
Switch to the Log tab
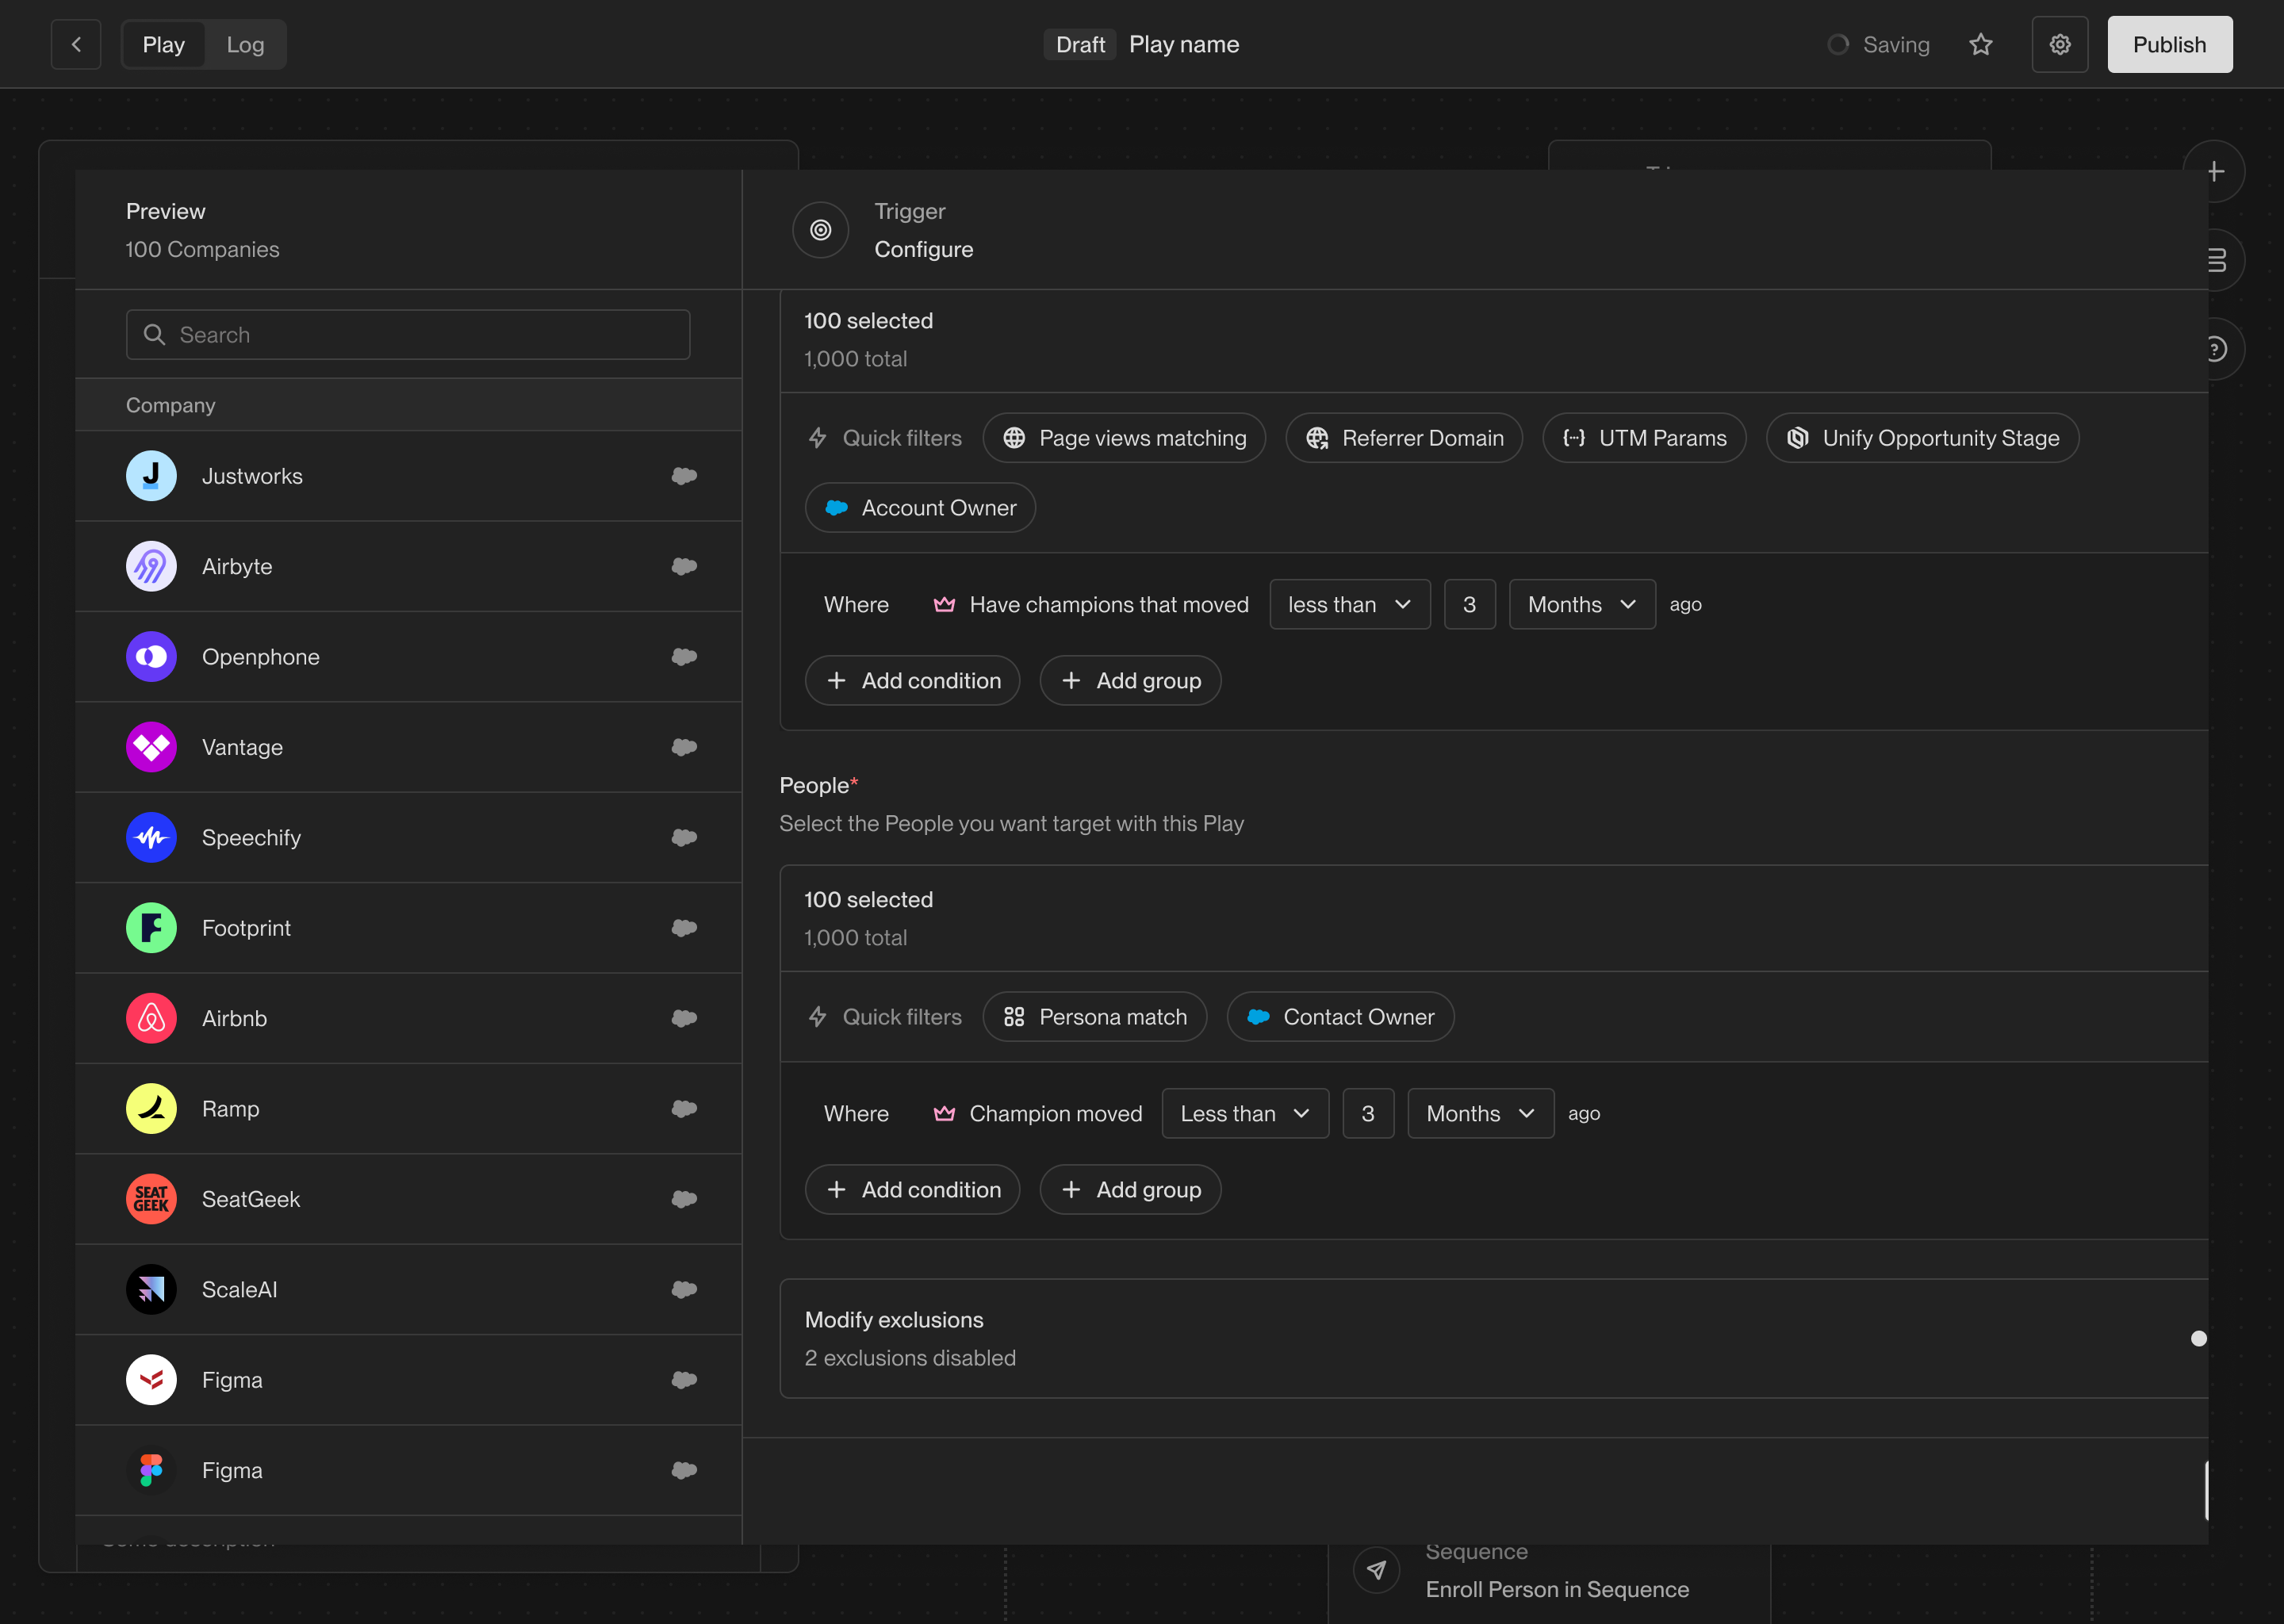245,44
